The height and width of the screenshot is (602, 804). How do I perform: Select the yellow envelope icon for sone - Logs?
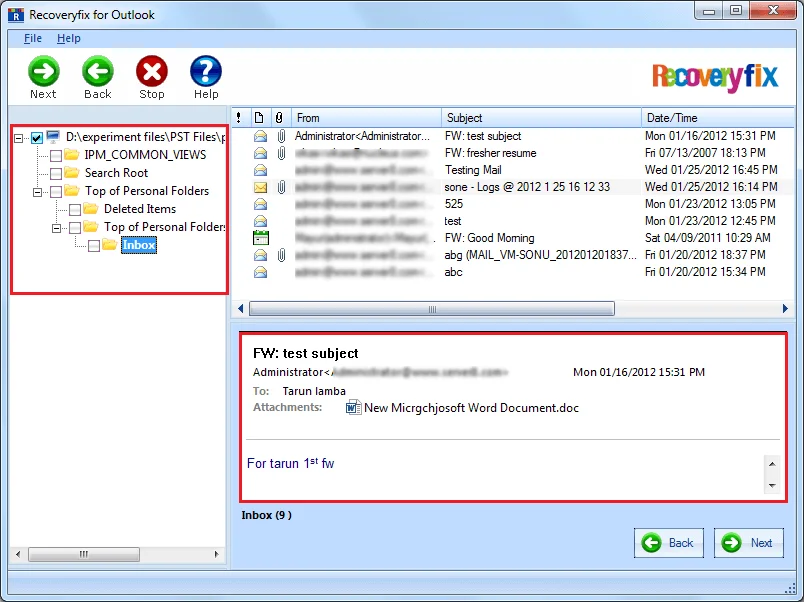(x=260, y=187)
